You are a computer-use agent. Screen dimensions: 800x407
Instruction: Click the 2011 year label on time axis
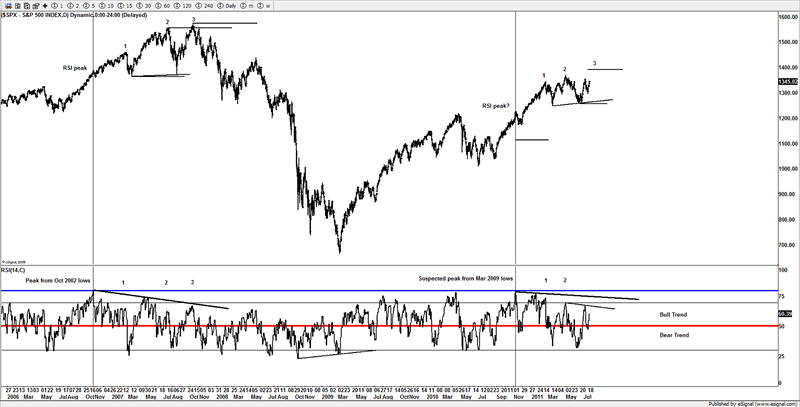(536, 396)
